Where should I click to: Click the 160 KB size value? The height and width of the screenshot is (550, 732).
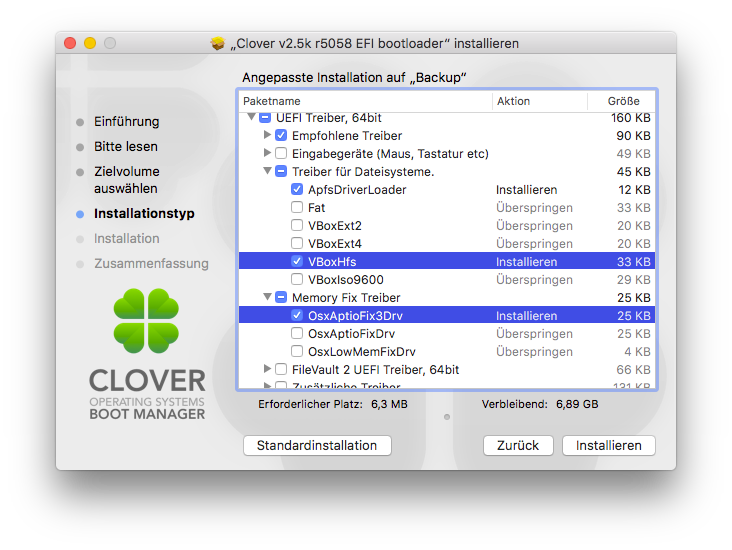pos(631,118)
